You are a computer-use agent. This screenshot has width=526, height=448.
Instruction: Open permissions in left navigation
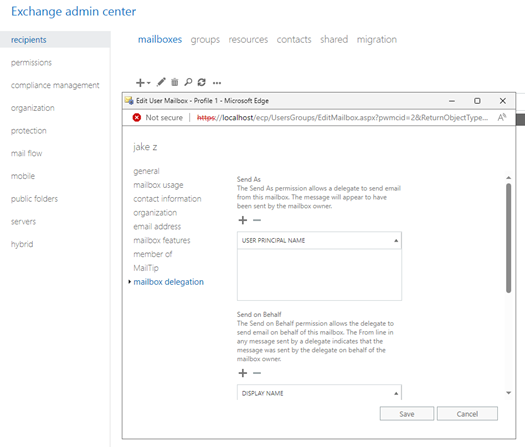click(x=31, y=62)
